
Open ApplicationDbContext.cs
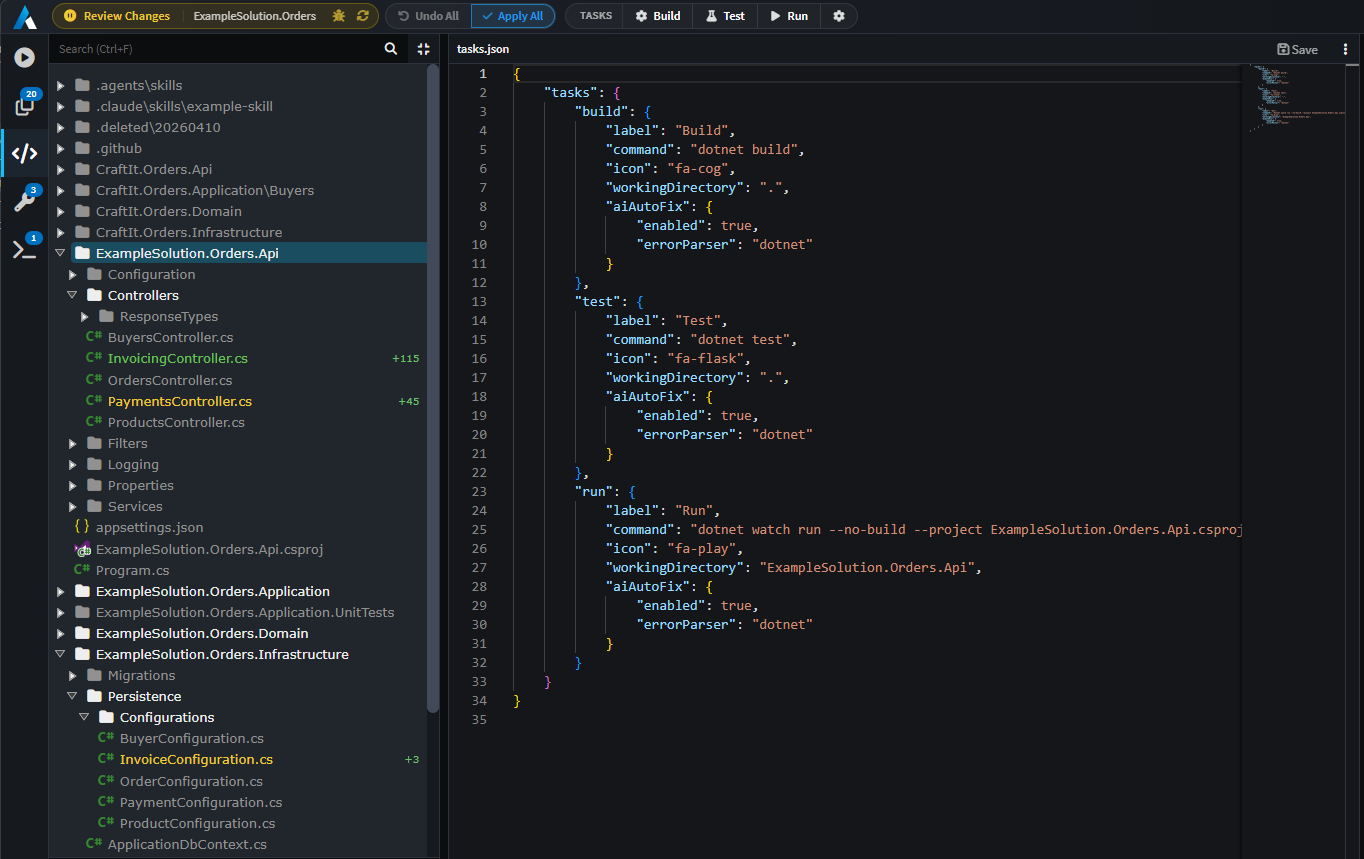(x=187, y=844)
